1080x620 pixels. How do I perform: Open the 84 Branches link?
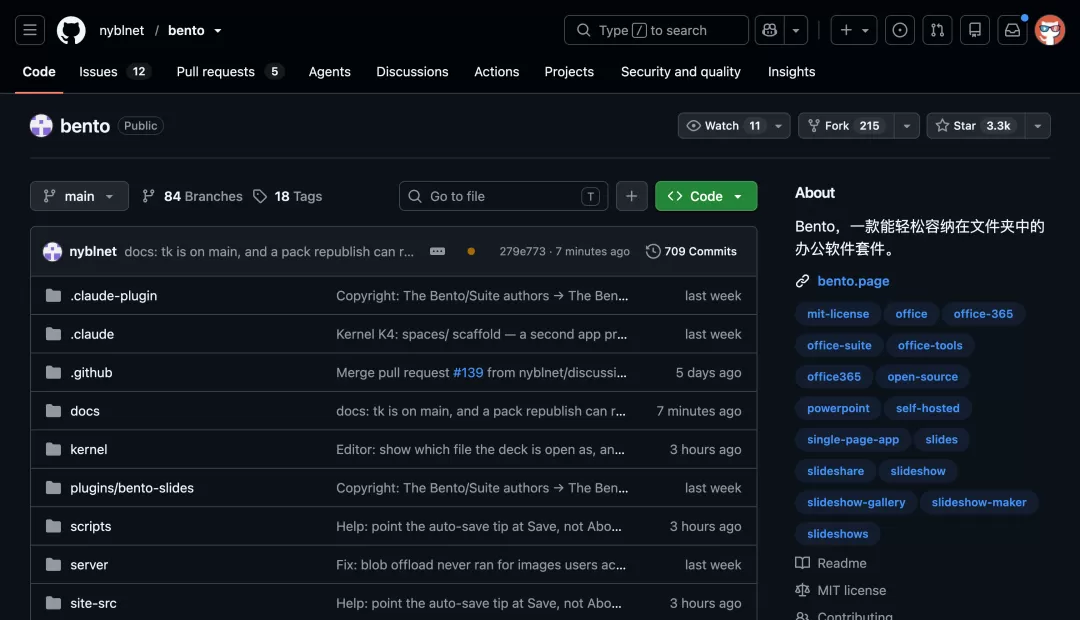[x=192, y=196]
